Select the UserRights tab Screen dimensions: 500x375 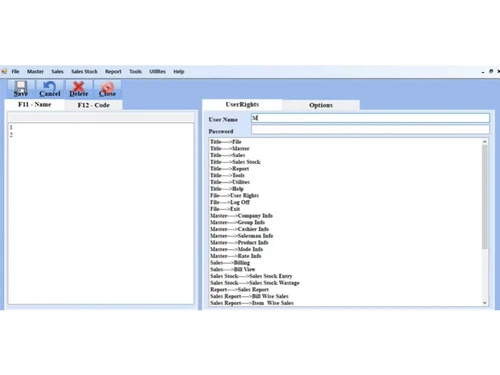click(242, 104)
